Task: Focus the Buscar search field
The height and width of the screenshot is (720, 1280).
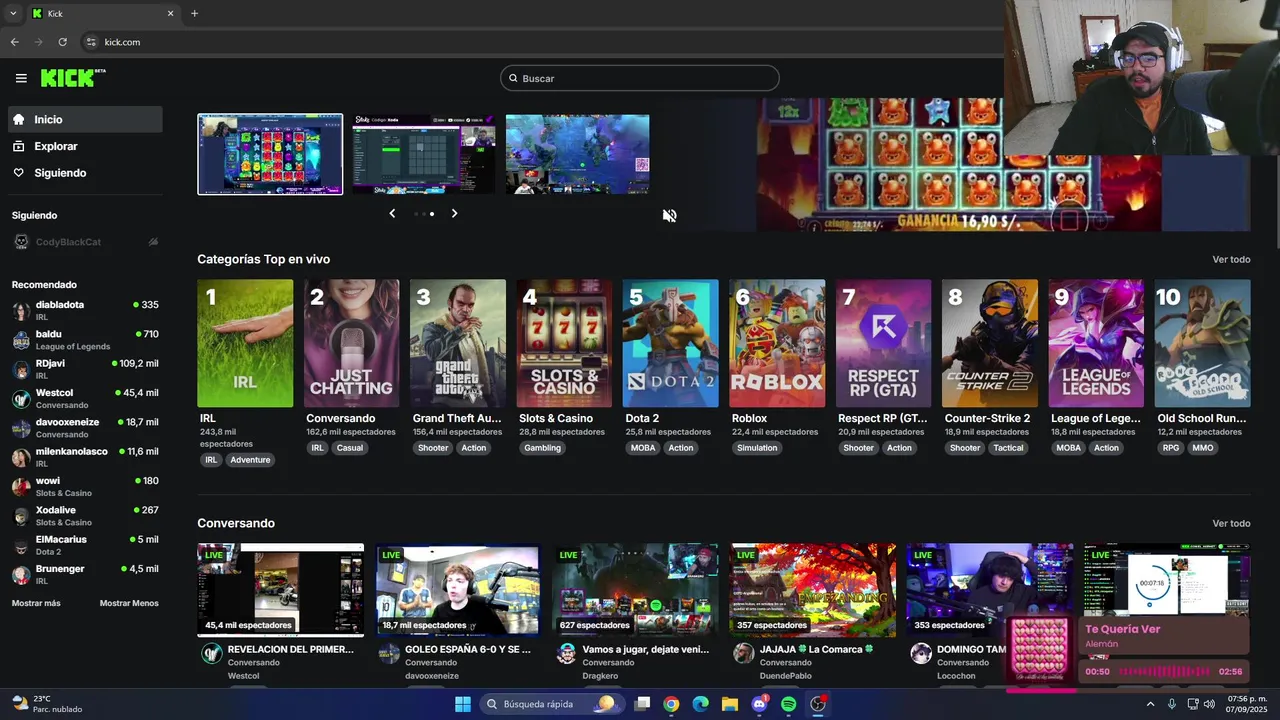Action: (640, 78)
